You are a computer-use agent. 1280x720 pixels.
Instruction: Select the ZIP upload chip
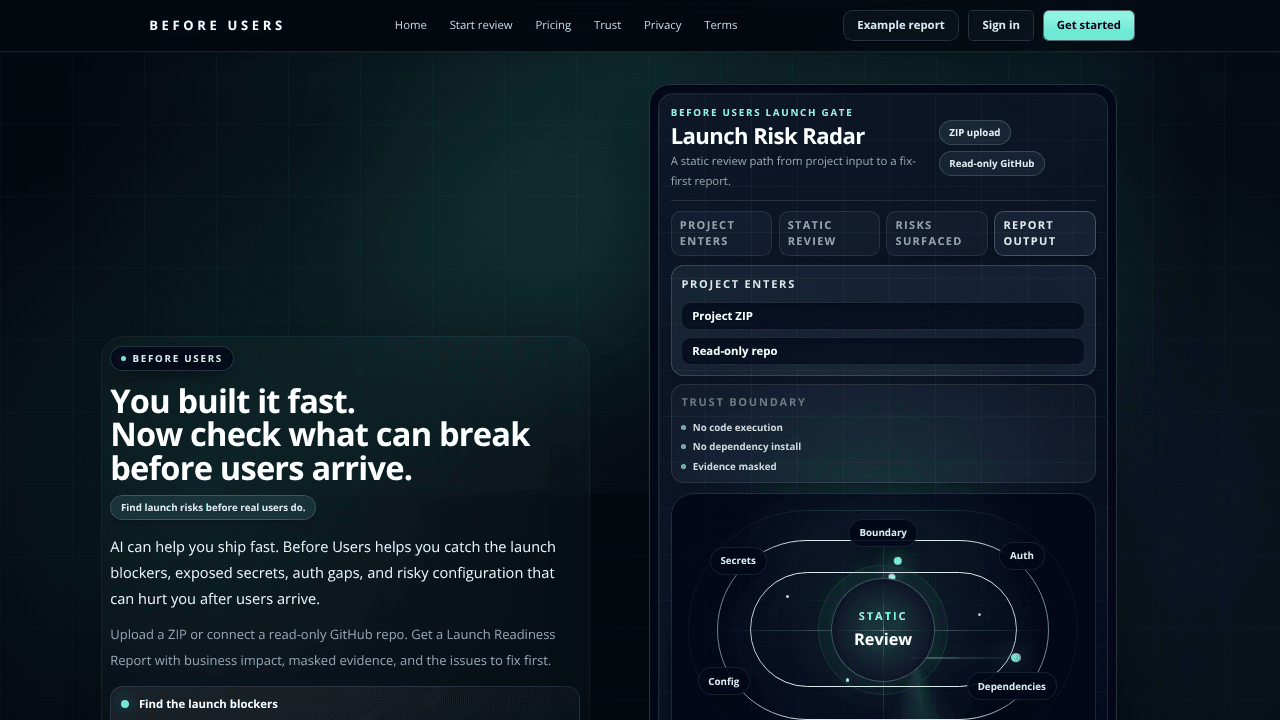pyautogui.click(x=974, y=132)
